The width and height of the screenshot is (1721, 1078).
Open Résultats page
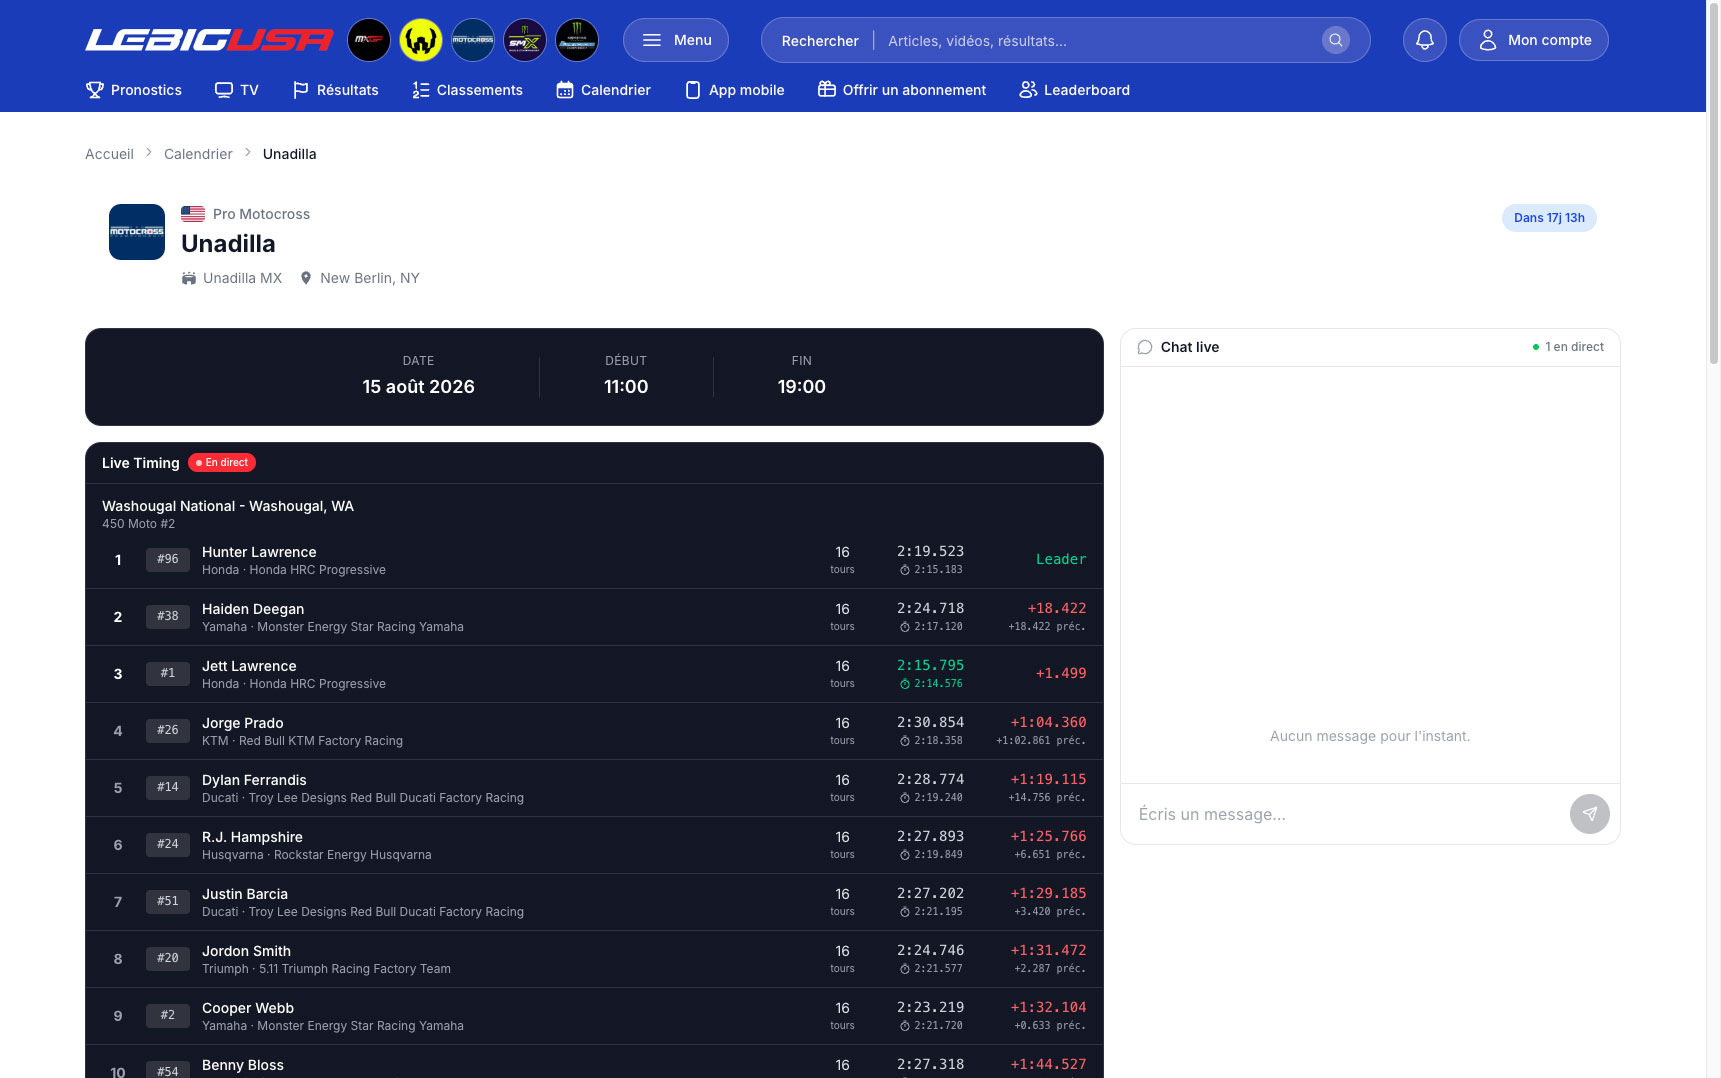[335, 90]
